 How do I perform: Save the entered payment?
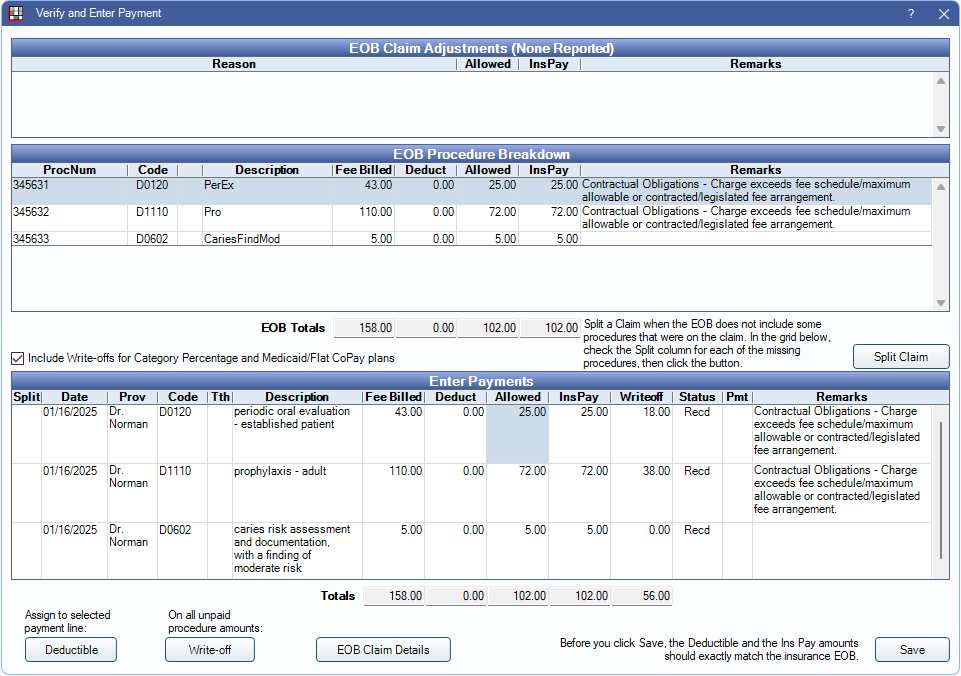pos(911,650)
